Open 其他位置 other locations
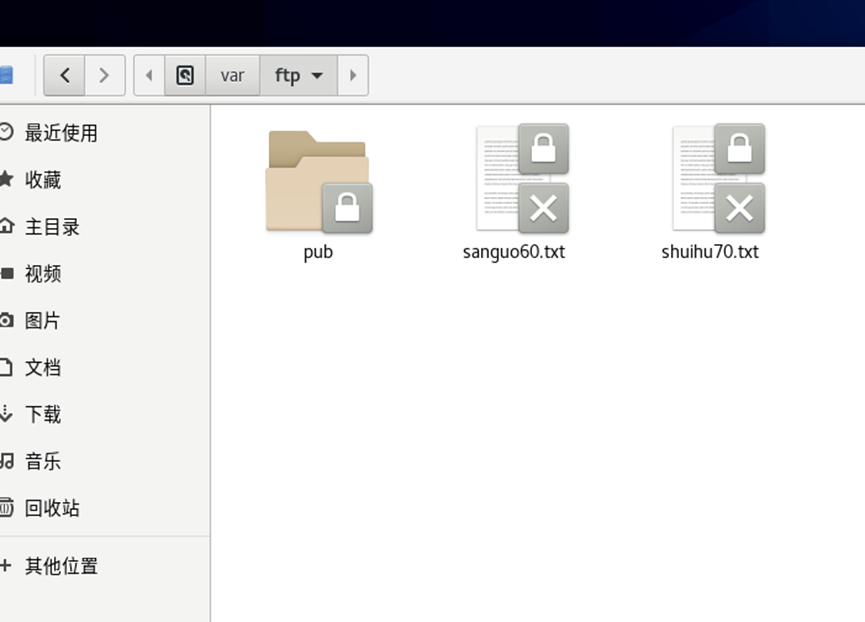Screen dimensions: 865x622 tap(105, 566)
